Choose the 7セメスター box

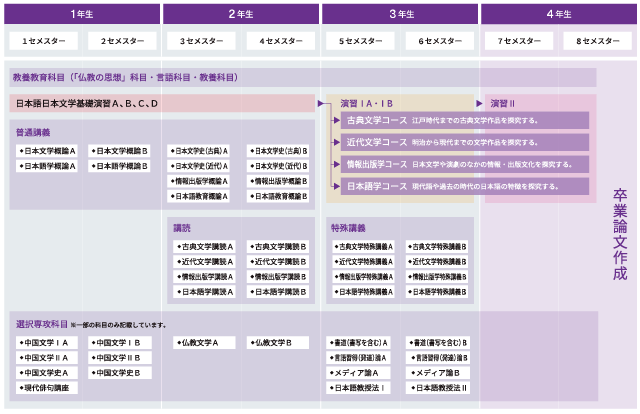point(515,42)
